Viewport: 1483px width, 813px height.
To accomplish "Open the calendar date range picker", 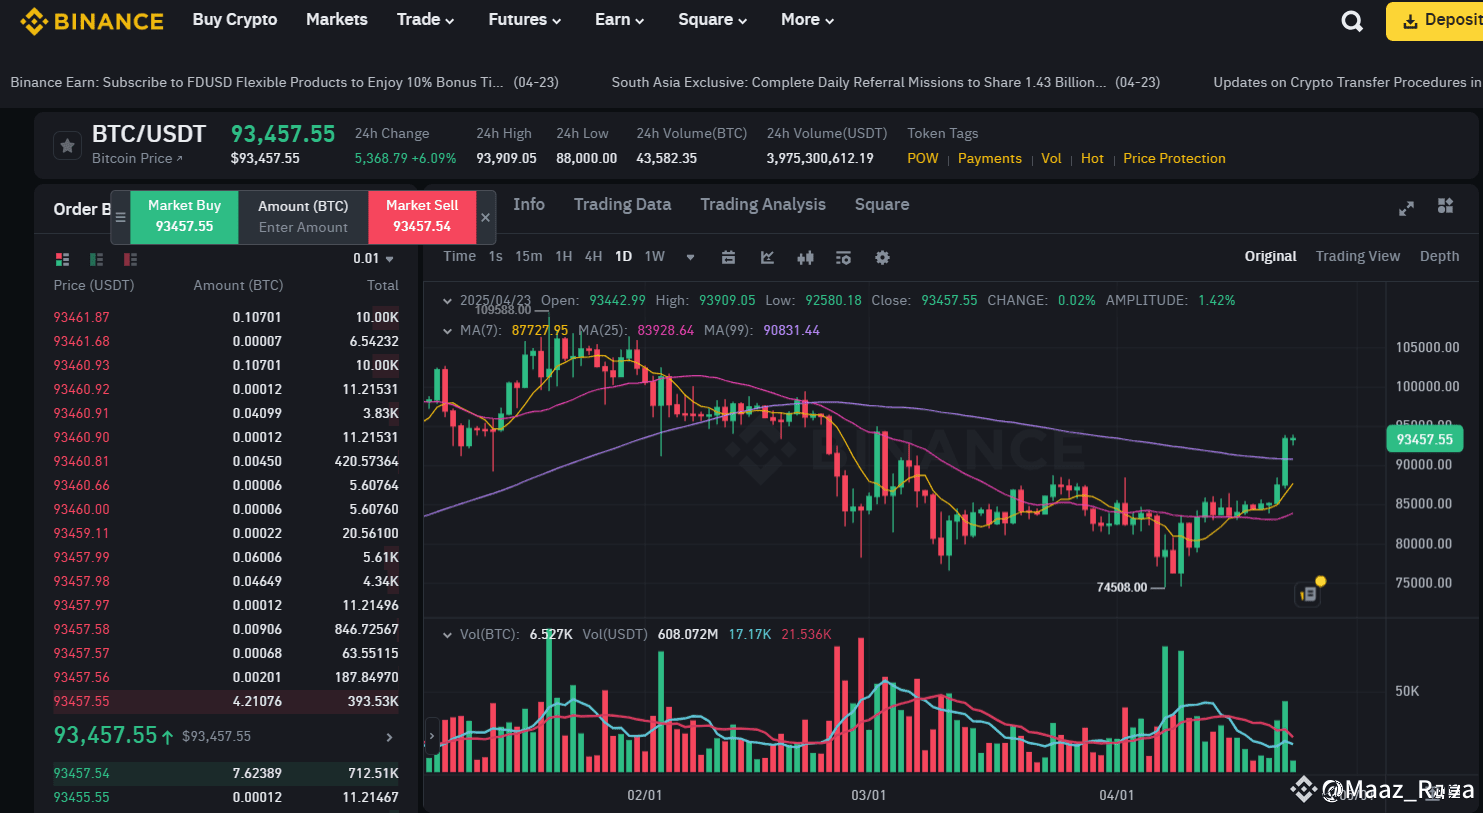I will pyautogui.click(x=728, y=257).
